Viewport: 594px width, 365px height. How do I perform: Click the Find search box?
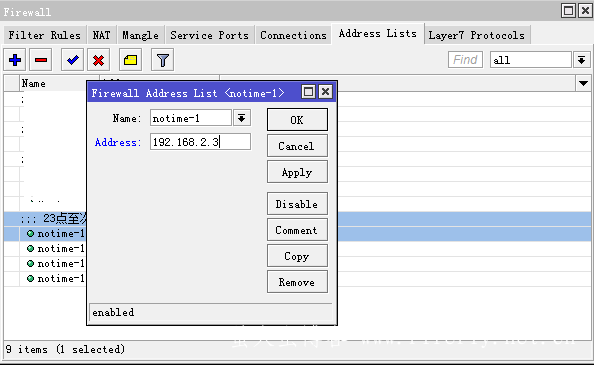pos(465,60)
